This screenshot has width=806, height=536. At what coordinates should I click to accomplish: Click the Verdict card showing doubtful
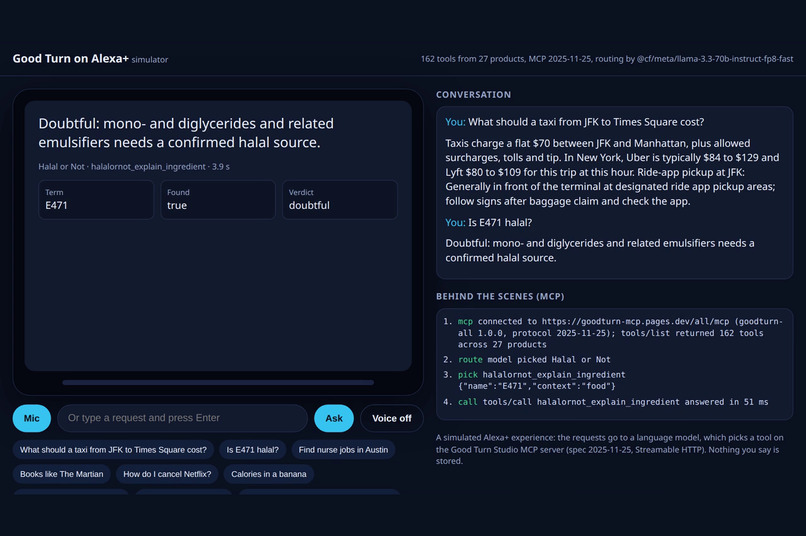[340, 200]
